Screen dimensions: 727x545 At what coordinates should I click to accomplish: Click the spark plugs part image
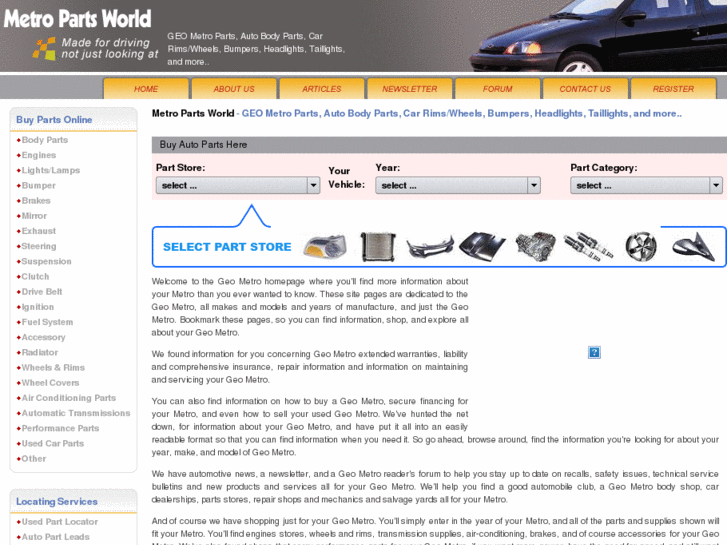(588, 247)
